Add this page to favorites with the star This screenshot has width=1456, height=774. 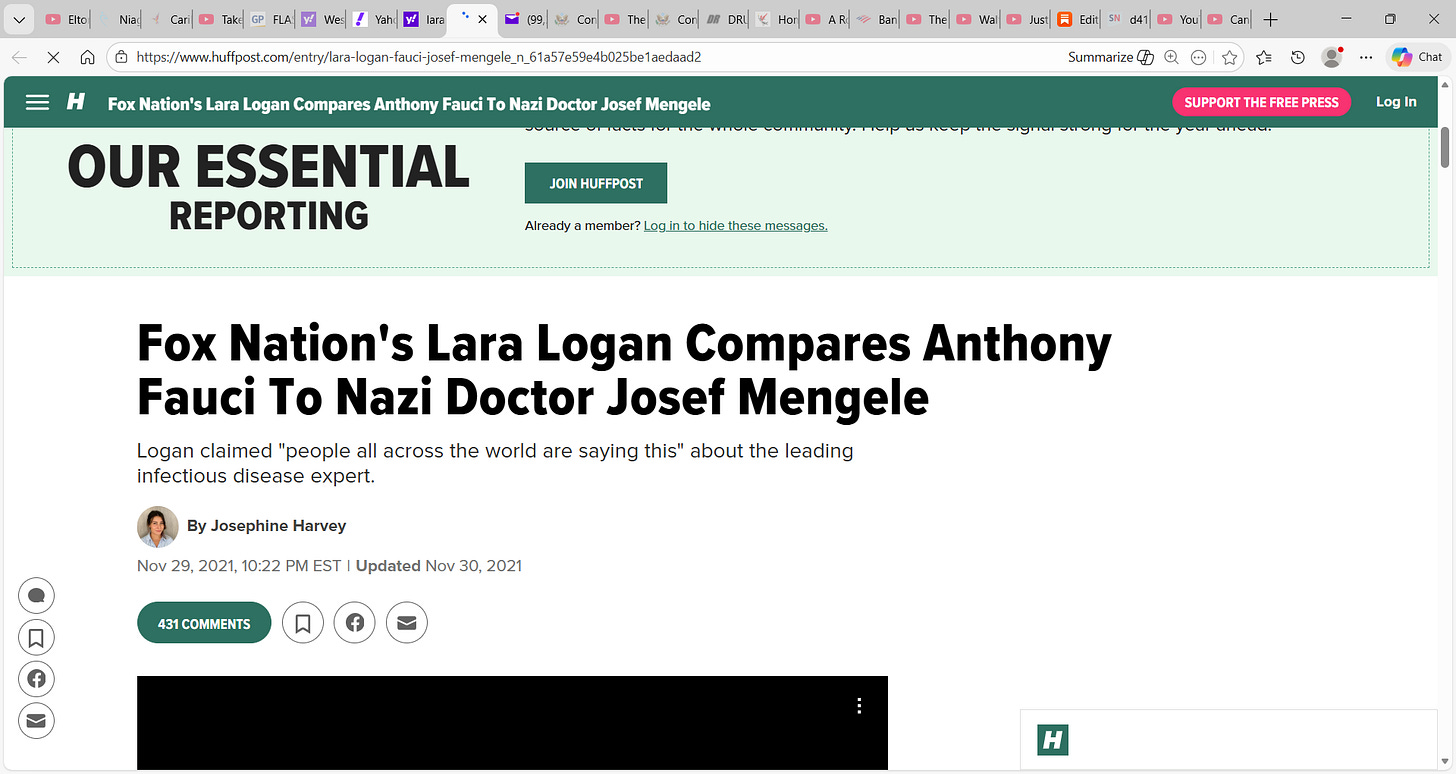click(x=1229, y=57)
